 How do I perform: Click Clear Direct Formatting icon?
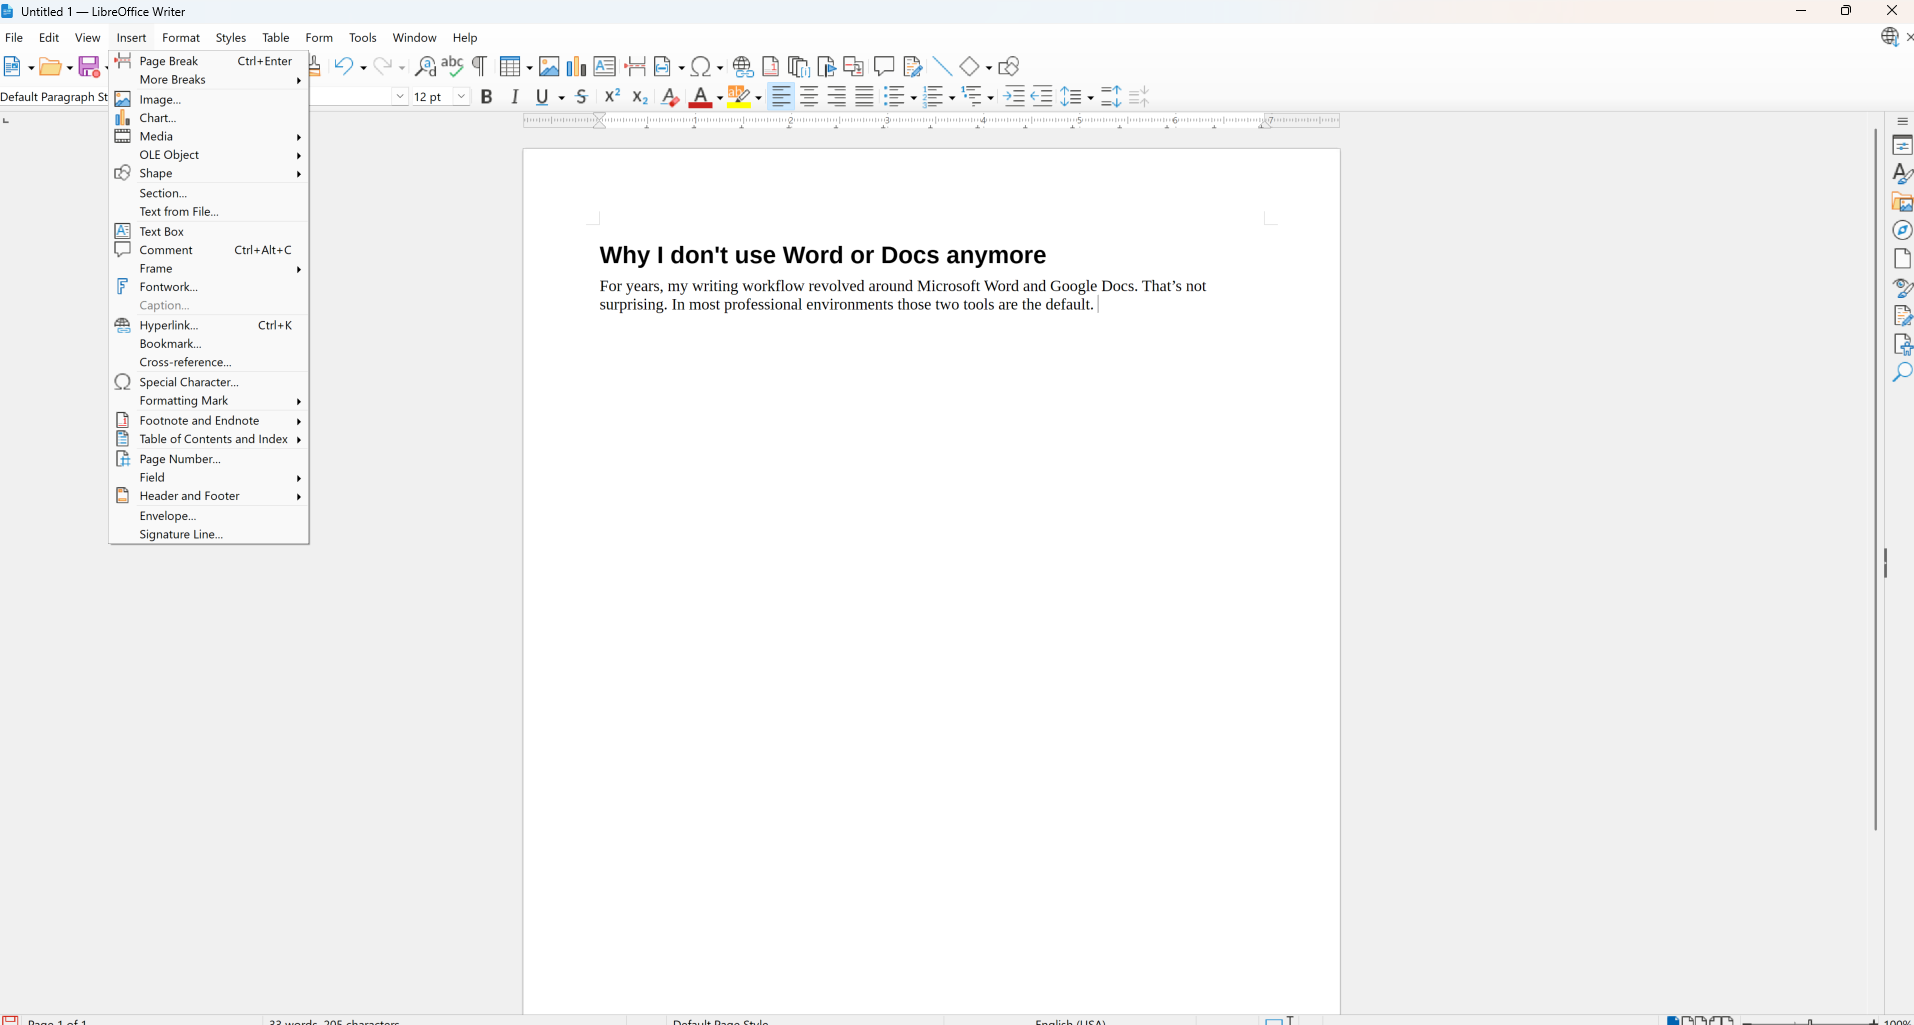tap(670, 97)
